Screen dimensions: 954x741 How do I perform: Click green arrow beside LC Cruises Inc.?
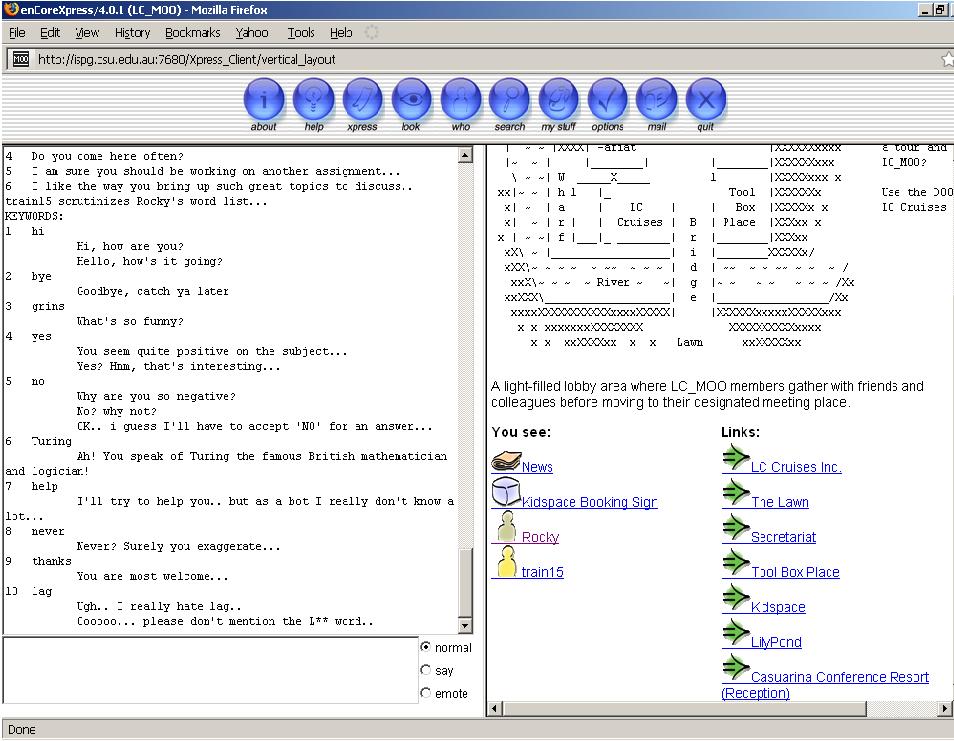pos(736,458)
